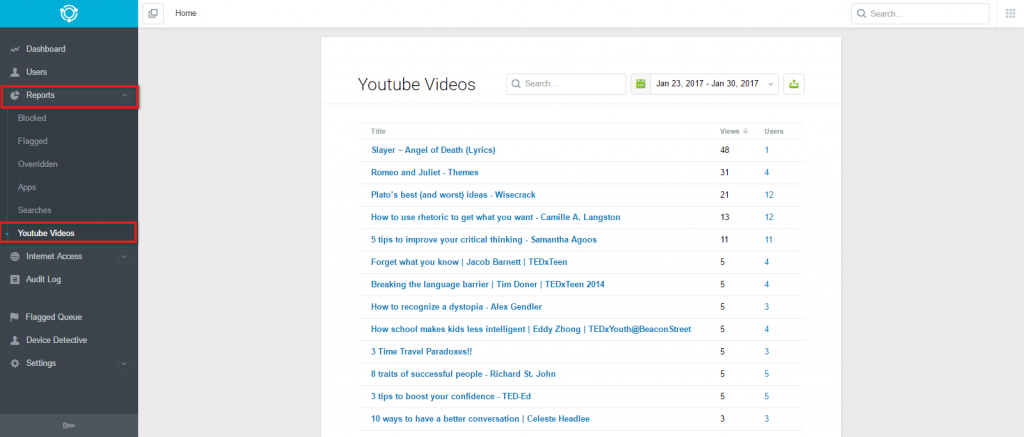
Task: Open 3 tips to boost your confidence link
Action: pyautogui.click(x=449, y=397)
